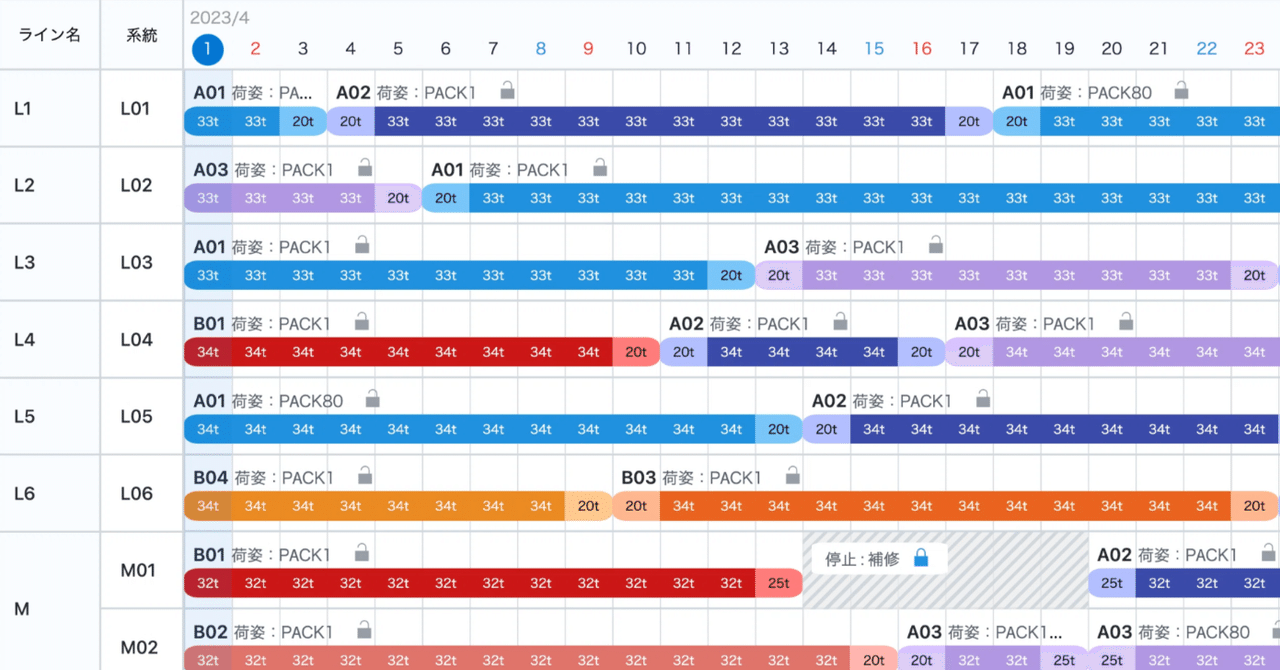Toggle lock for B01 PACK1 in M01
Viewport: 1280px width, 670px height.
tap(362, 553)
